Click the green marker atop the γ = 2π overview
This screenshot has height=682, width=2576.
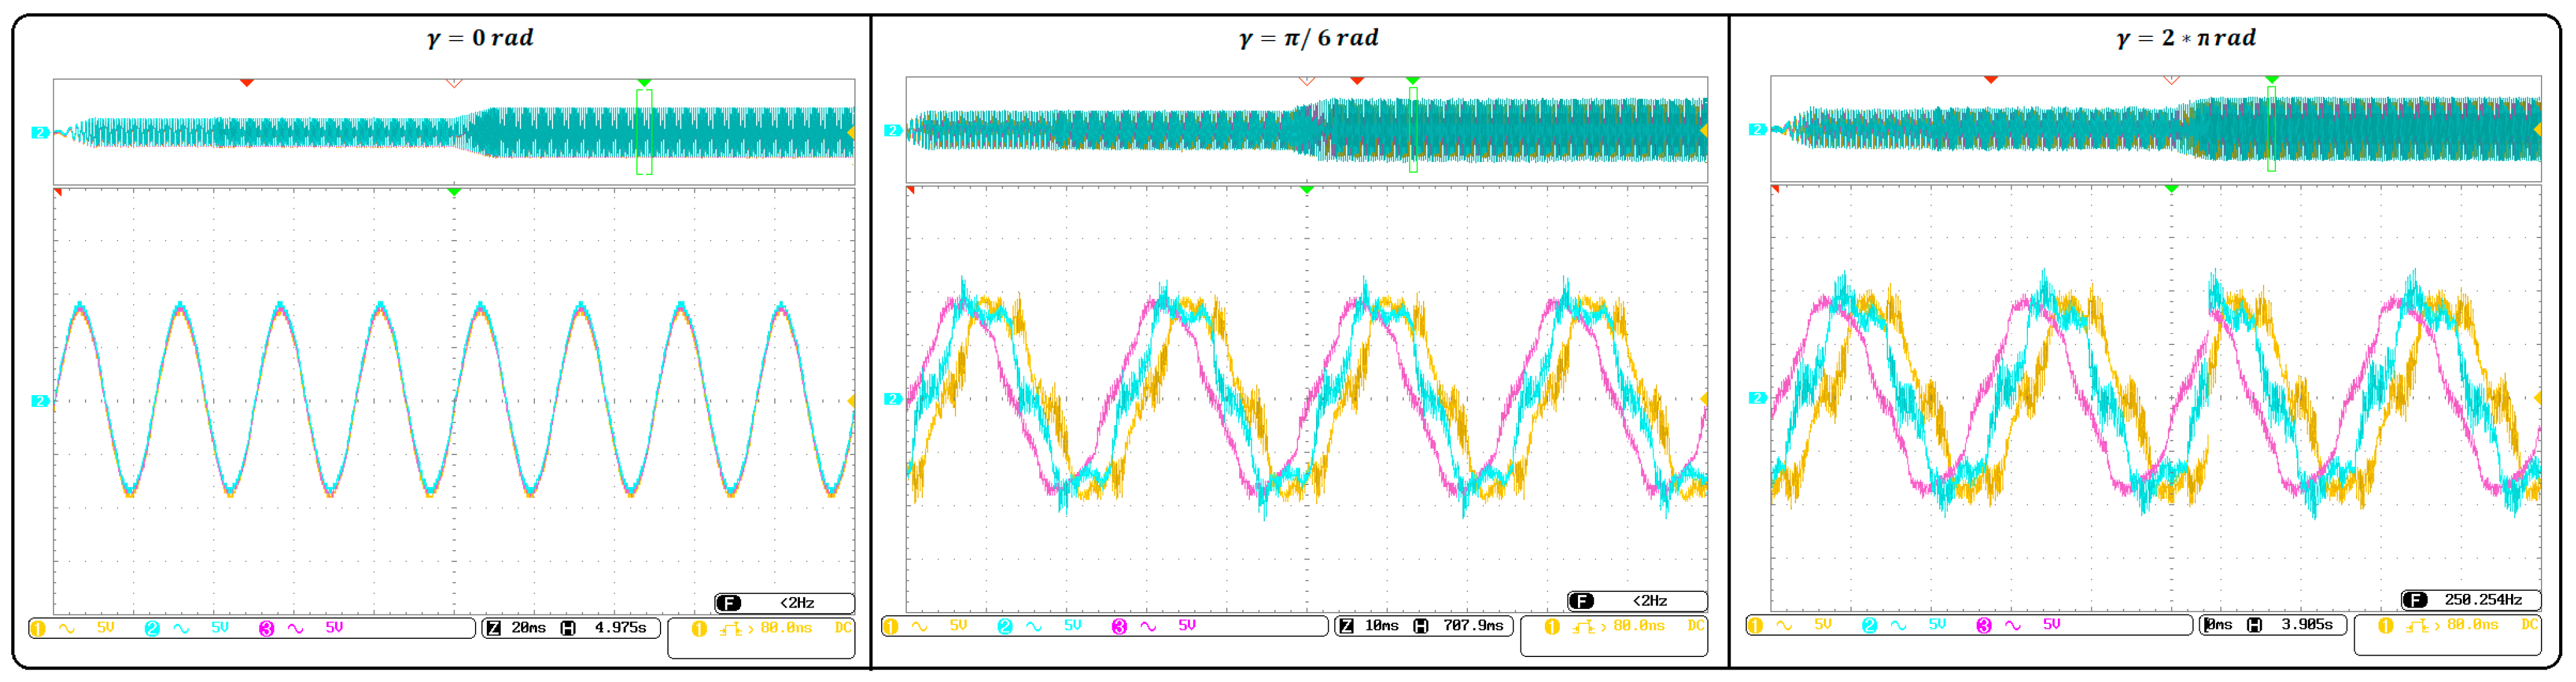(x=2271, y=79)
